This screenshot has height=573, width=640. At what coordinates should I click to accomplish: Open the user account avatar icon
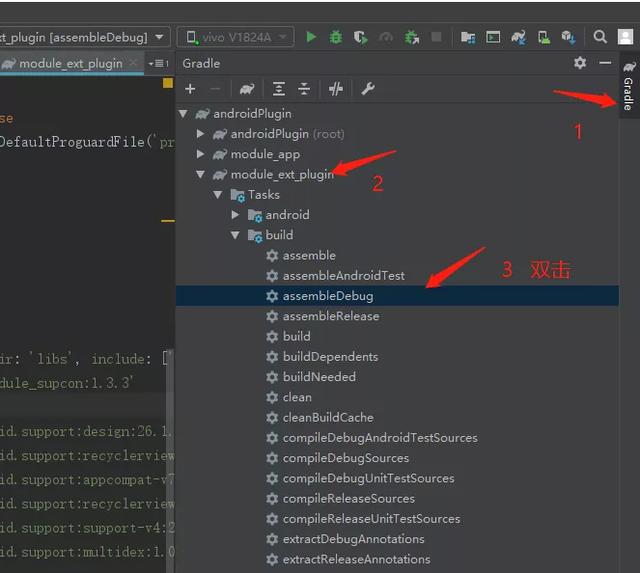click(625, 37)
